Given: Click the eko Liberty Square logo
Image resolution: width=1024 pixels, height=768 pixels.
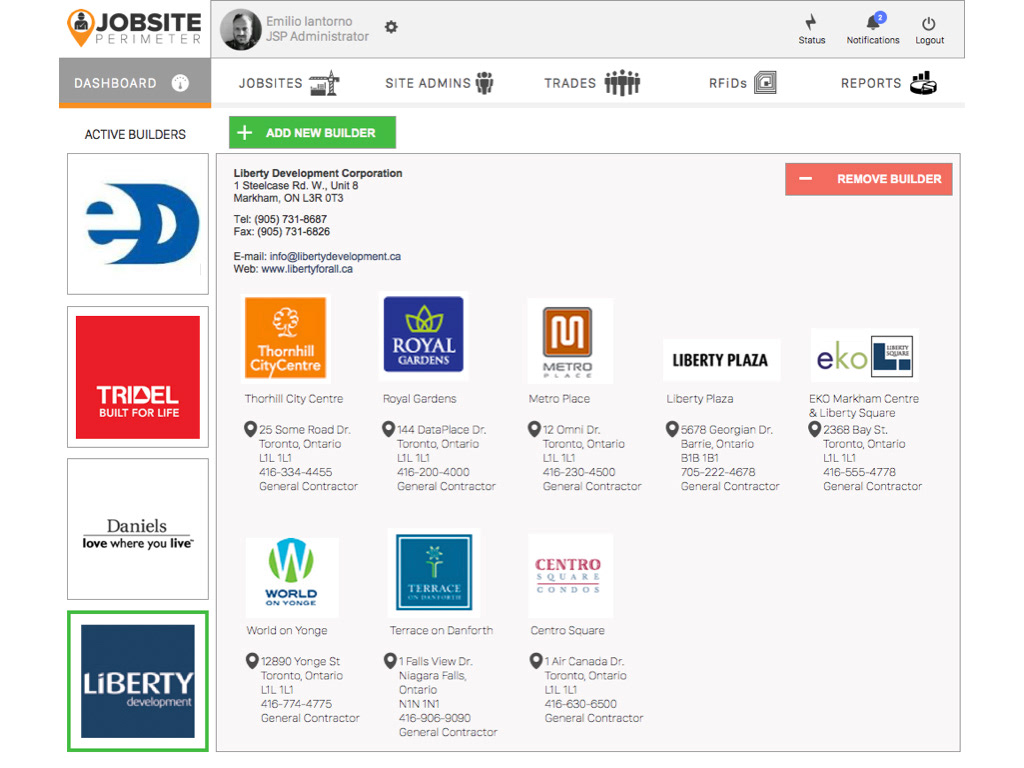Looking at the screenshot, I should point(864,356).
